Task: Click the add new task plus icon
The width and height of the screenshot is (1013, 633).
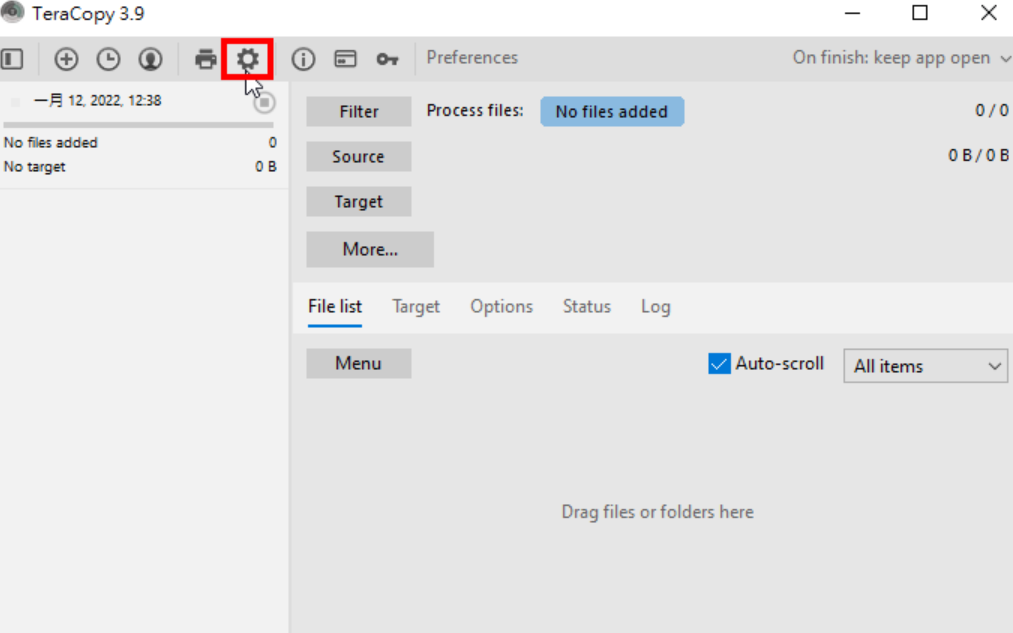Action: point(66,59)
